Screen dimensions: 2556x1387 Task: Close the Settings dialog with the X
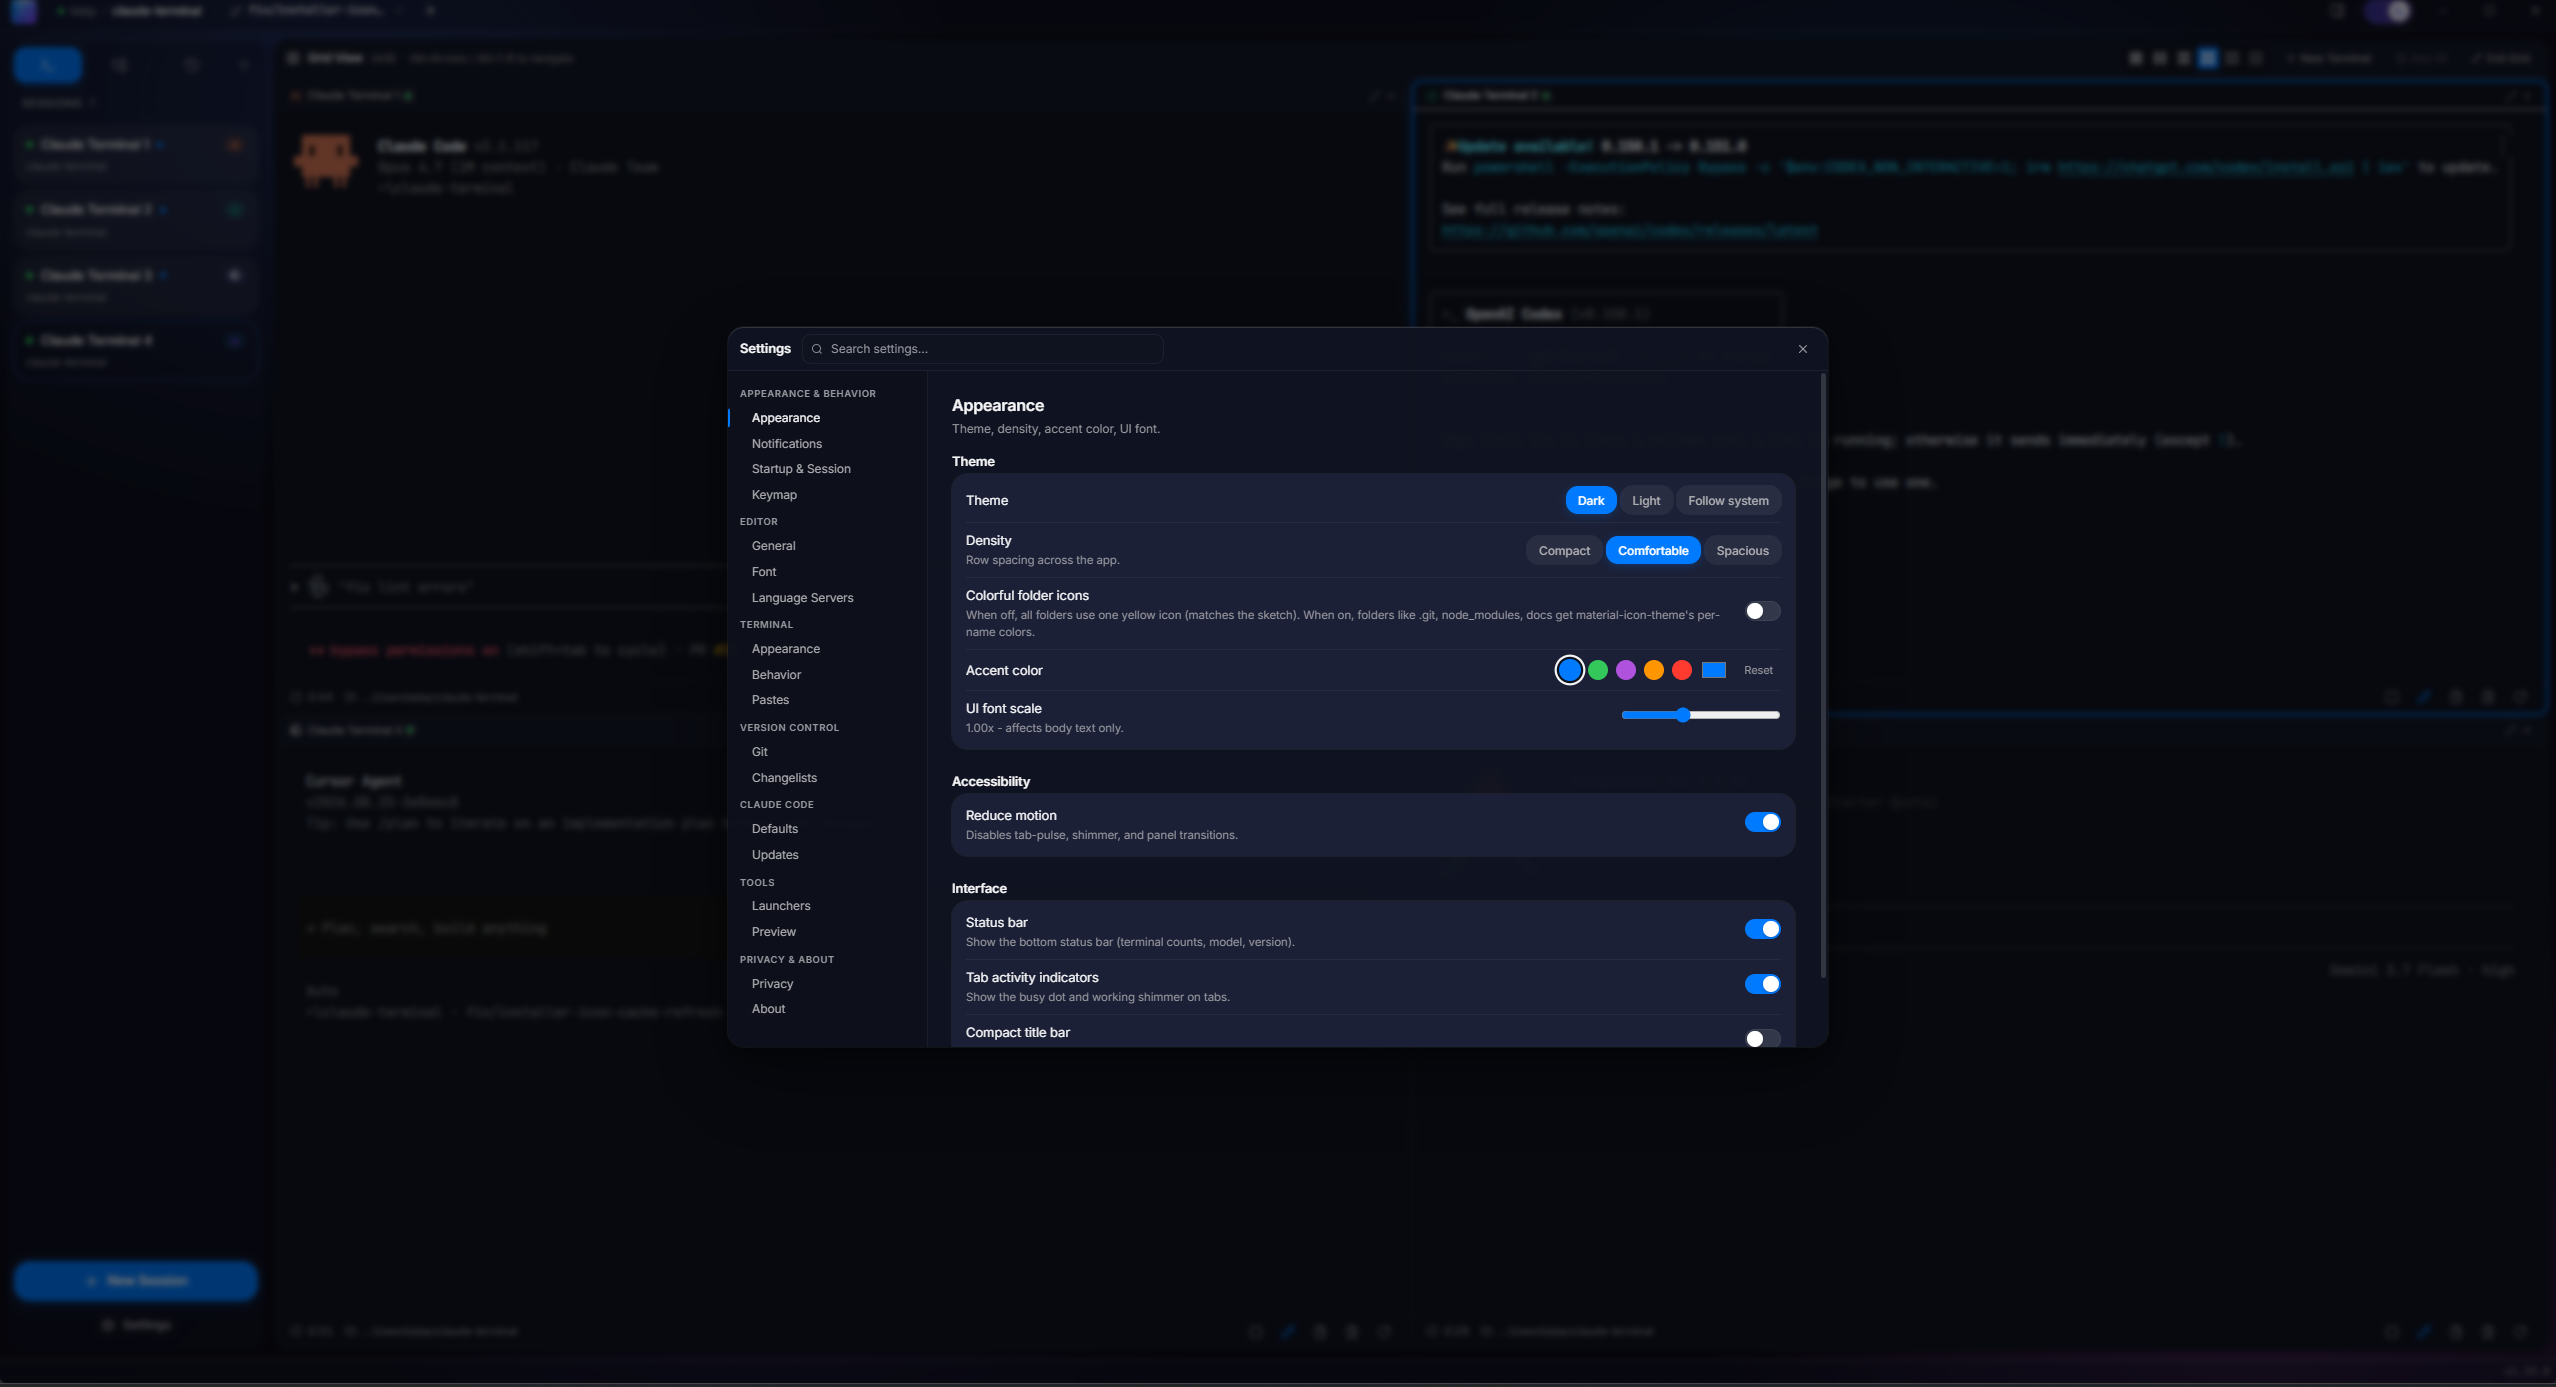tap(1803, 349)
